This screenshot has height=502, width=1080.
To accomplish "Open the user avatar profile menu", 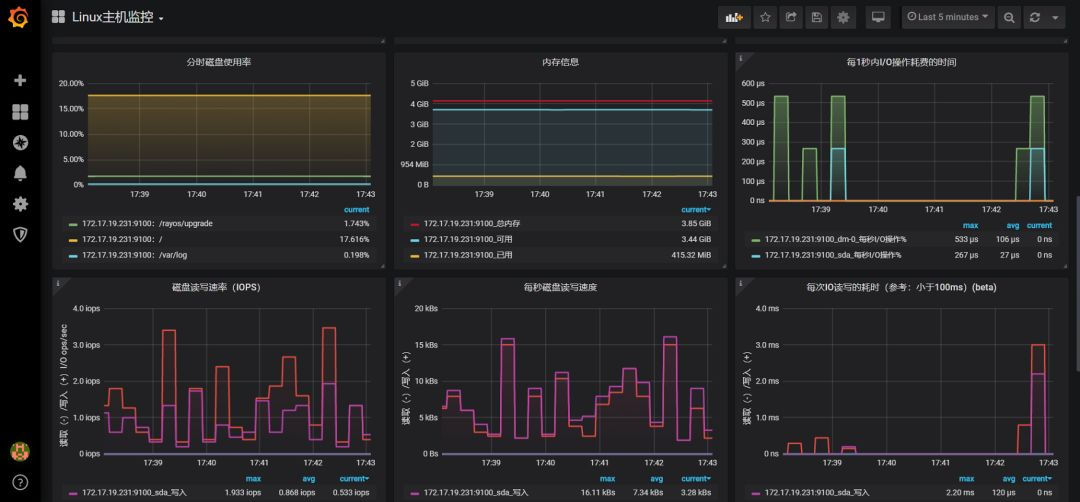I will pyautogui.click(x=20, y=451).
